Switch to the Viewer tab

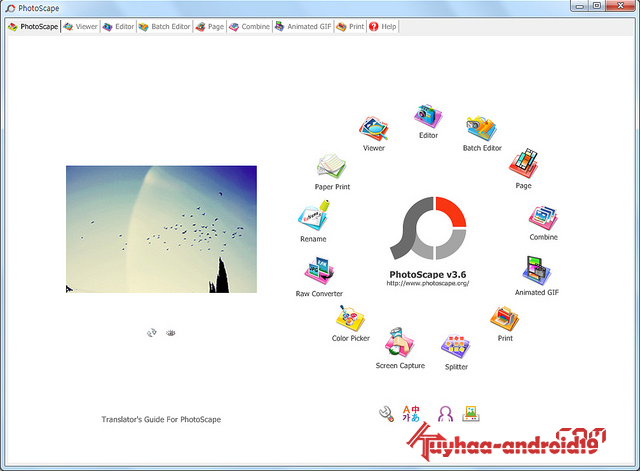(x=81, y=27)
